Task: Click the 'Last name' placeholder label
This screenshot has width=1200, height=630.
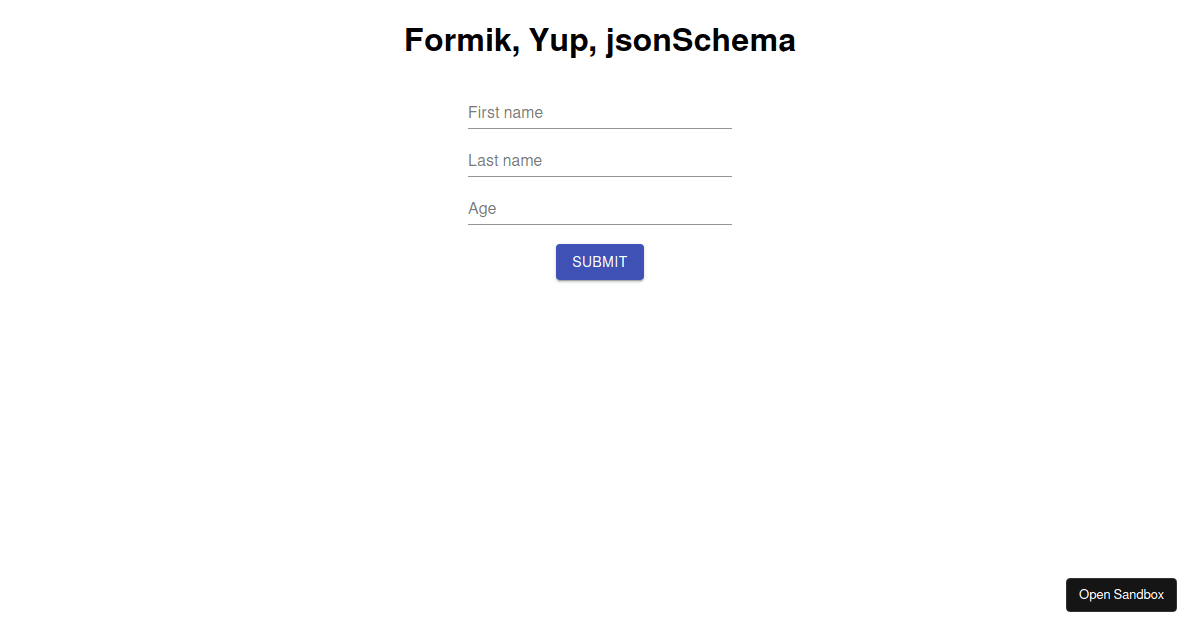Action: 505,161
